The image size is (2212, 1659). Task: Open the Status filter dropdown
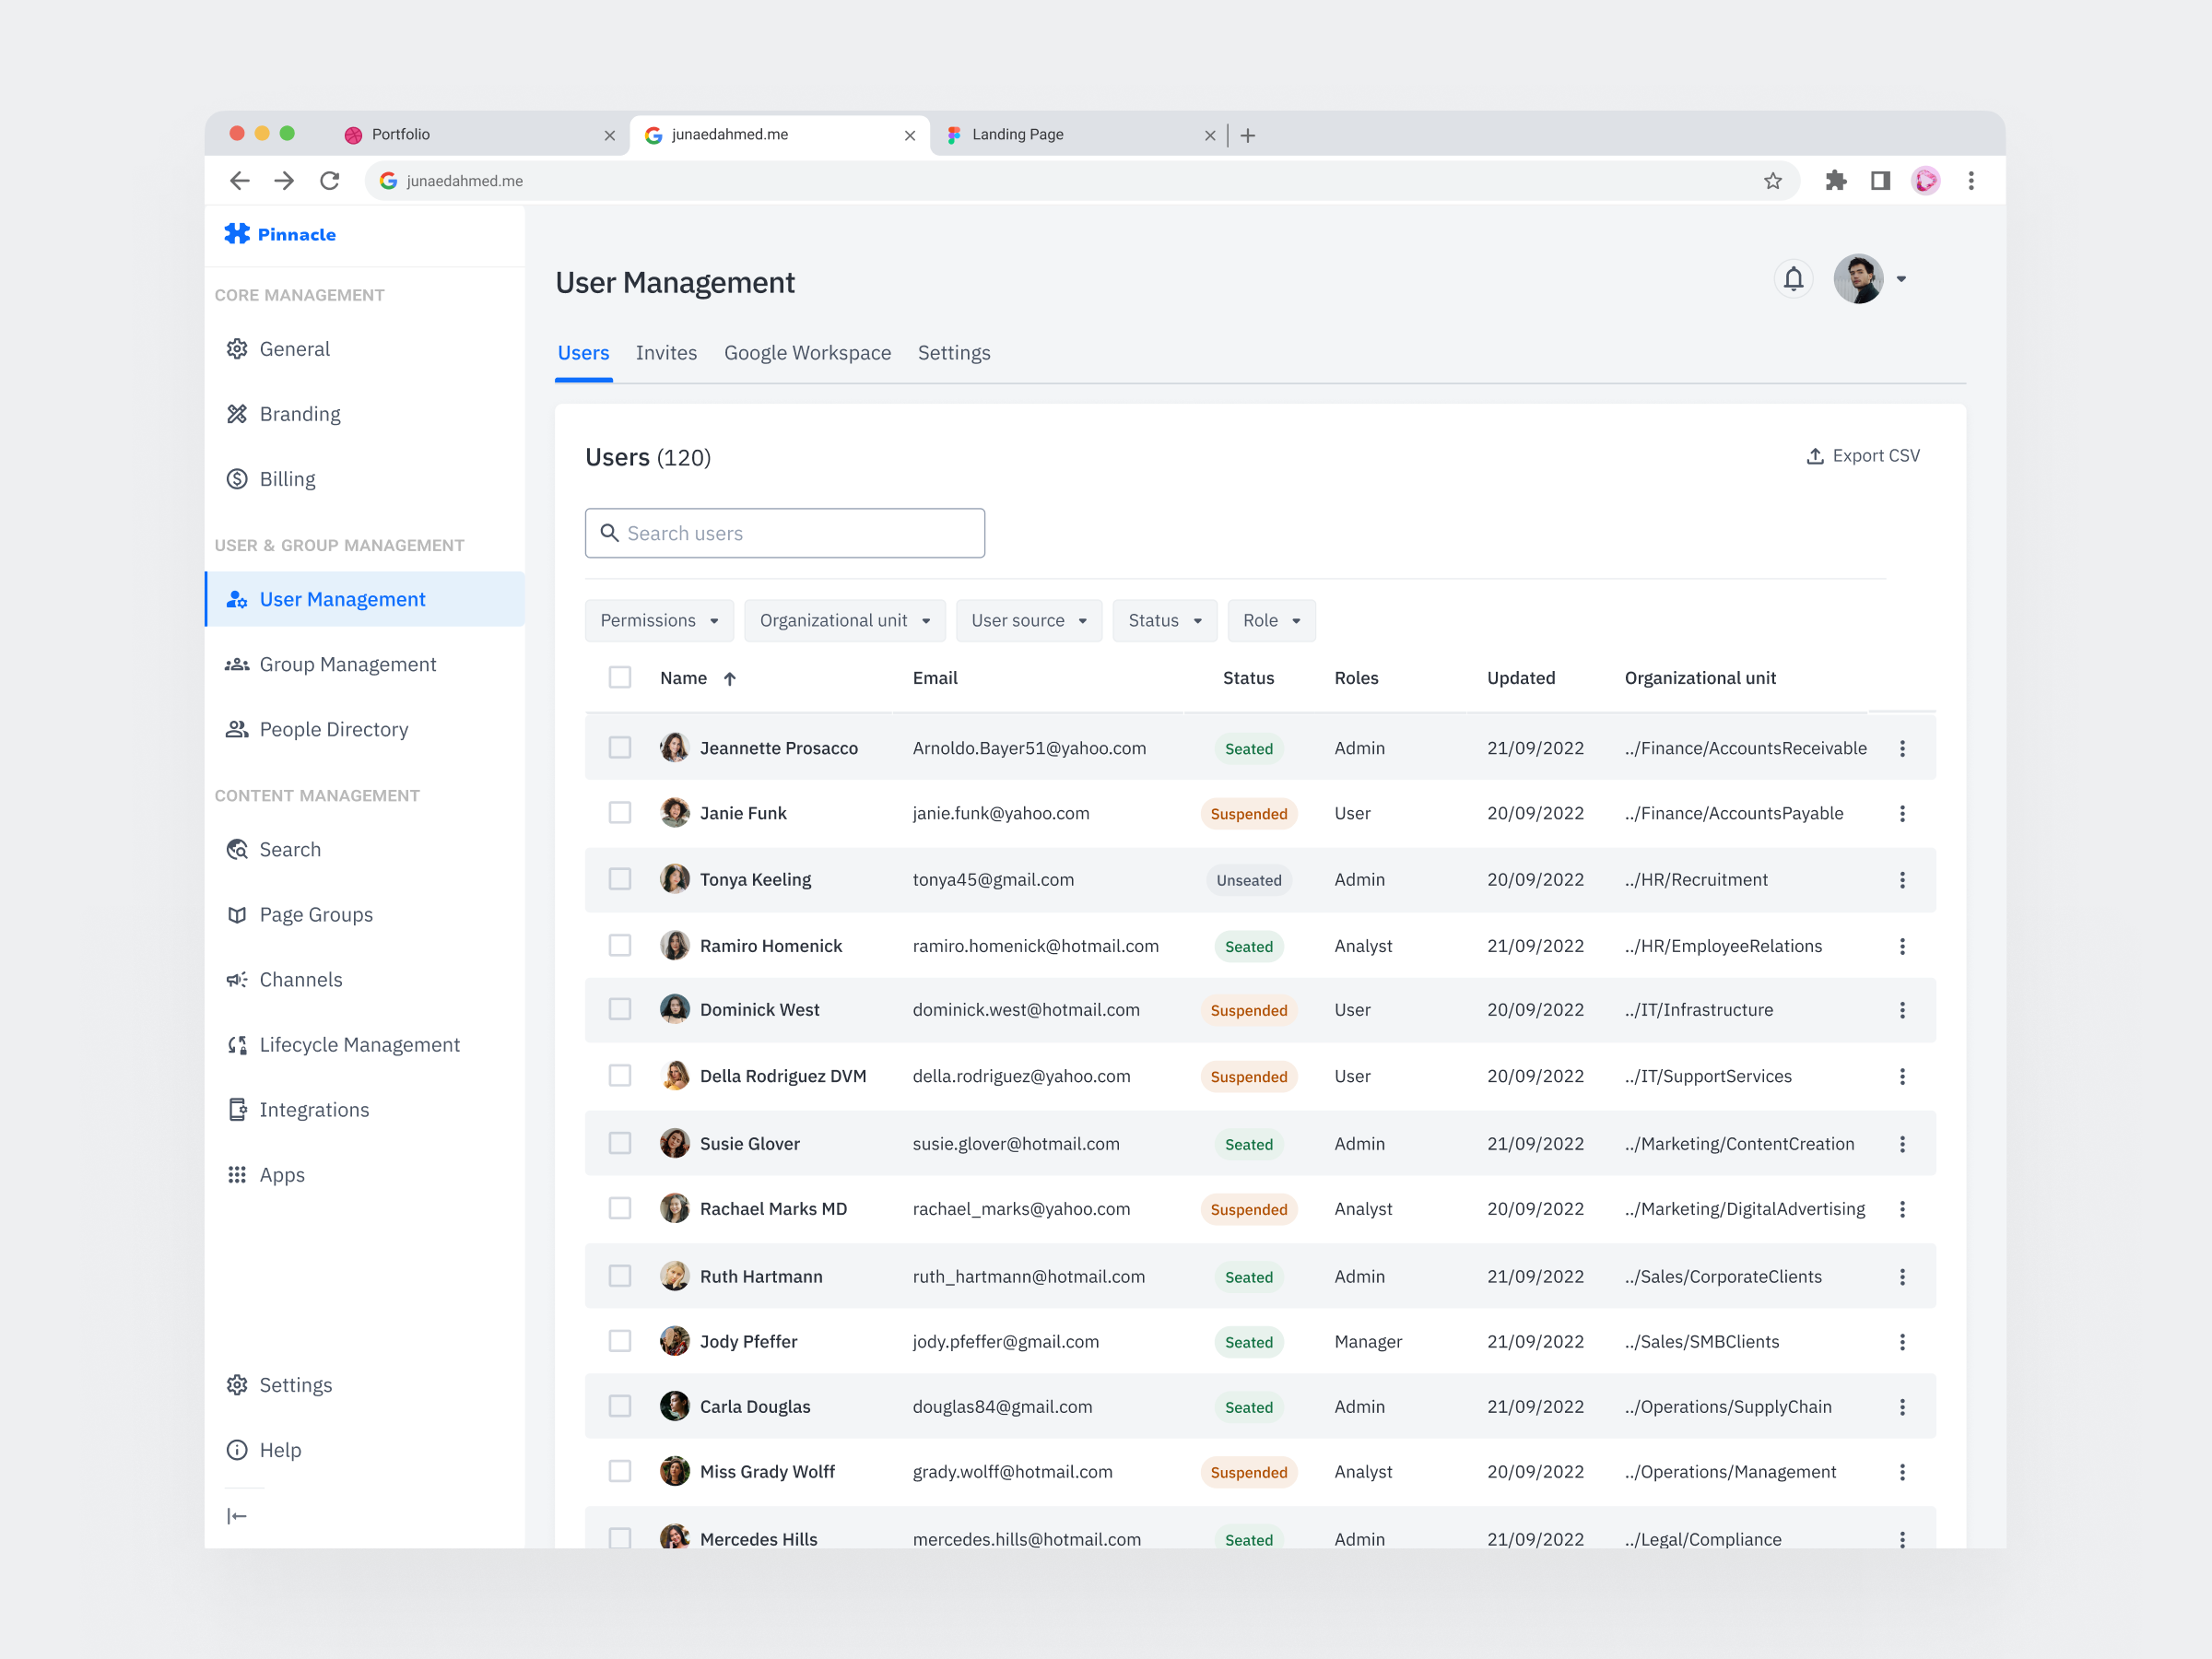pos(1164,620)
